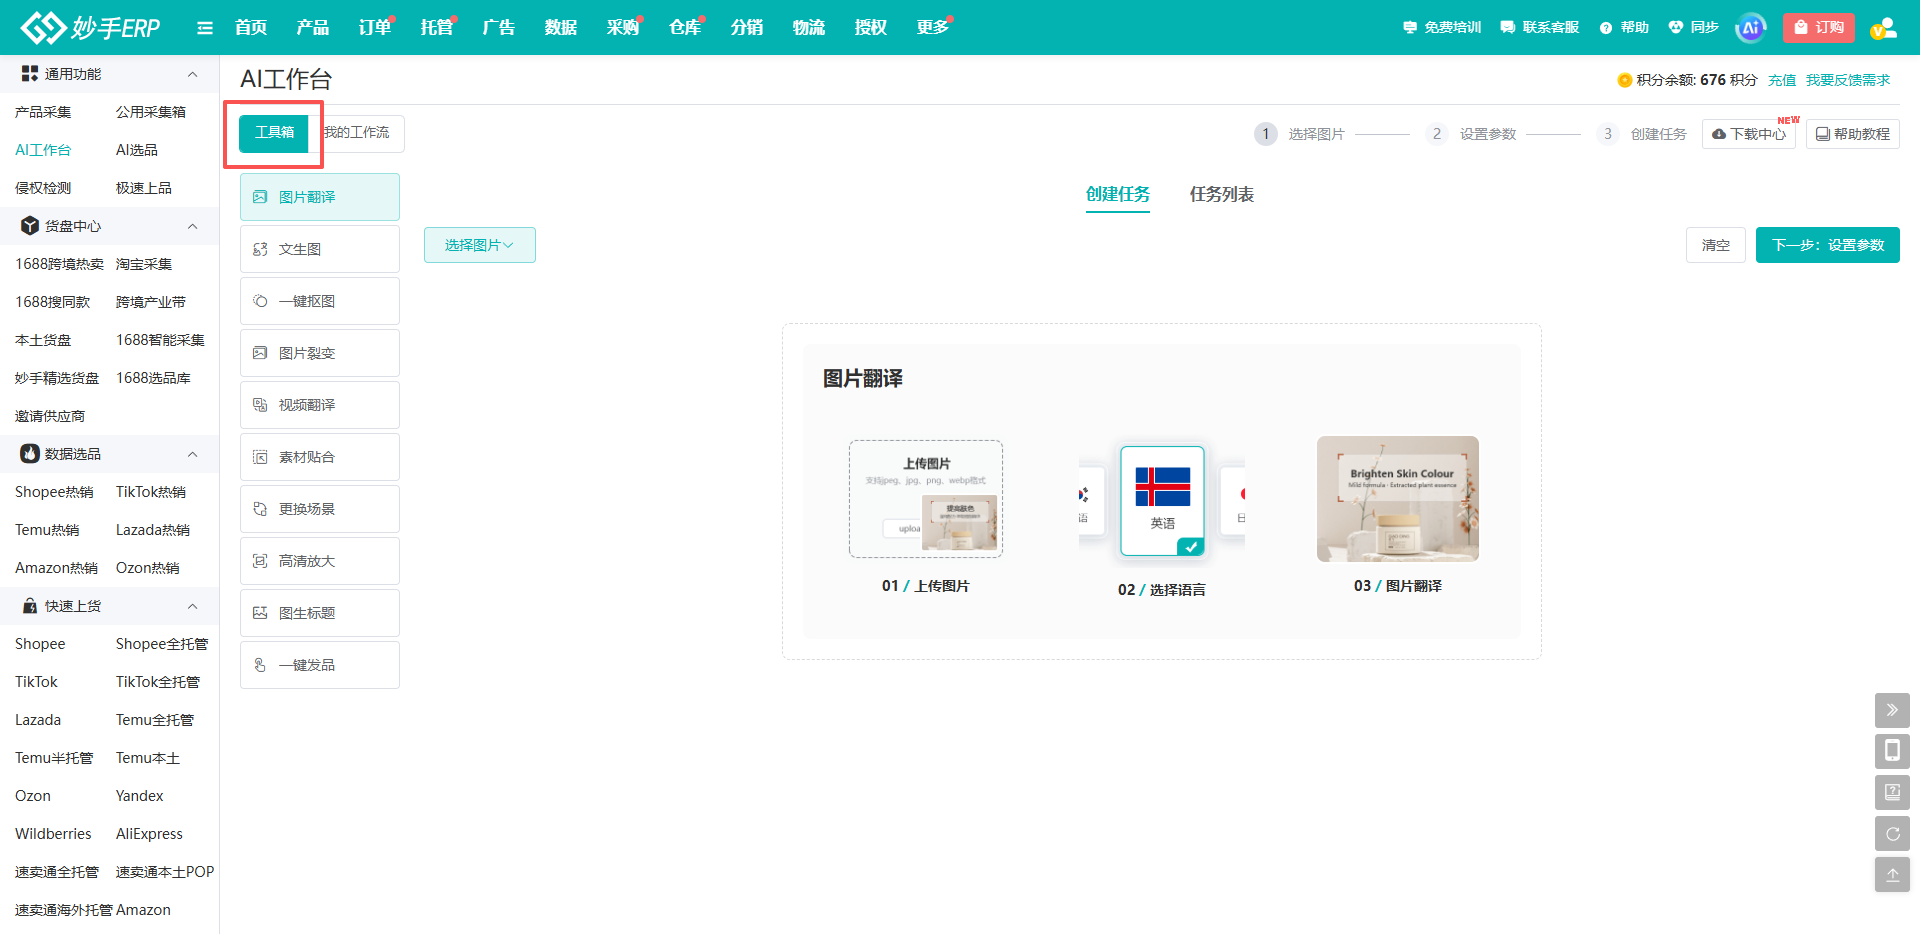1920x934 pixels.
Task: Select the 高清放大 tool
Action: point(320,561)
